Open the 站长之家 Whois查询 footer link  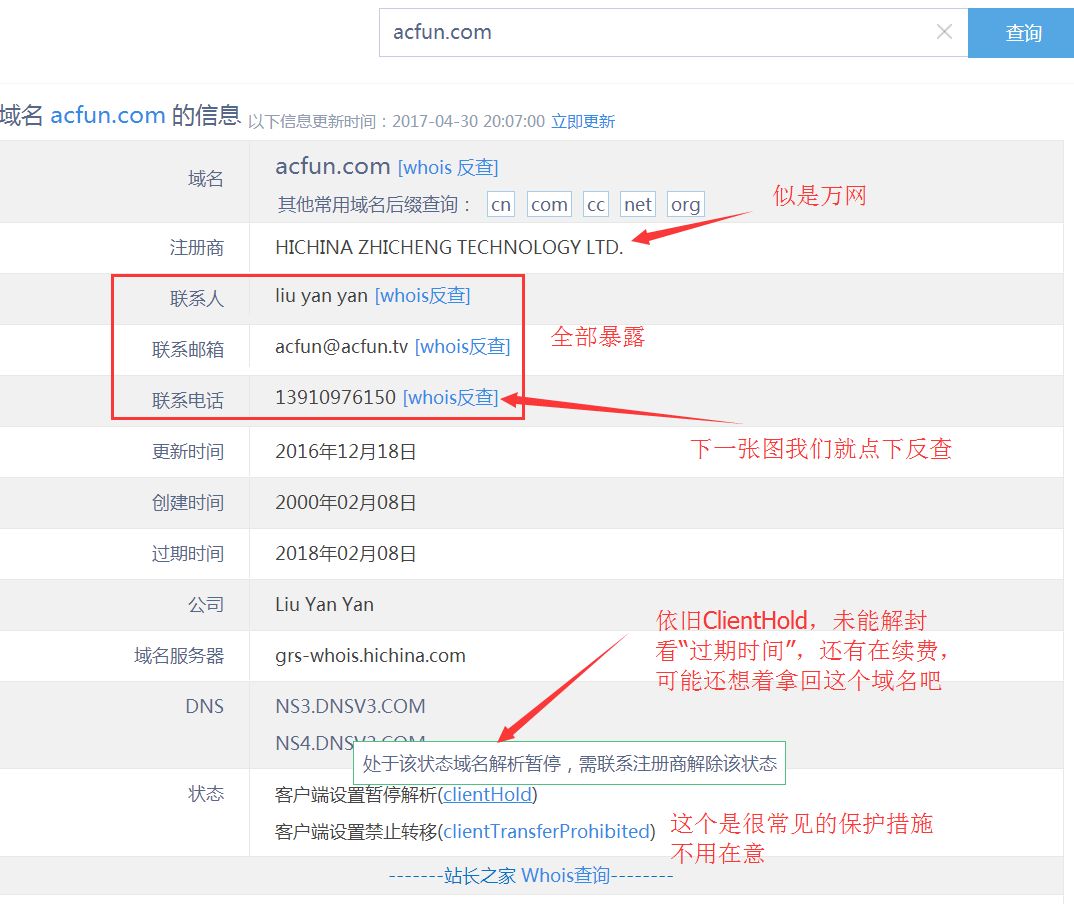click(x=531, y=875)
